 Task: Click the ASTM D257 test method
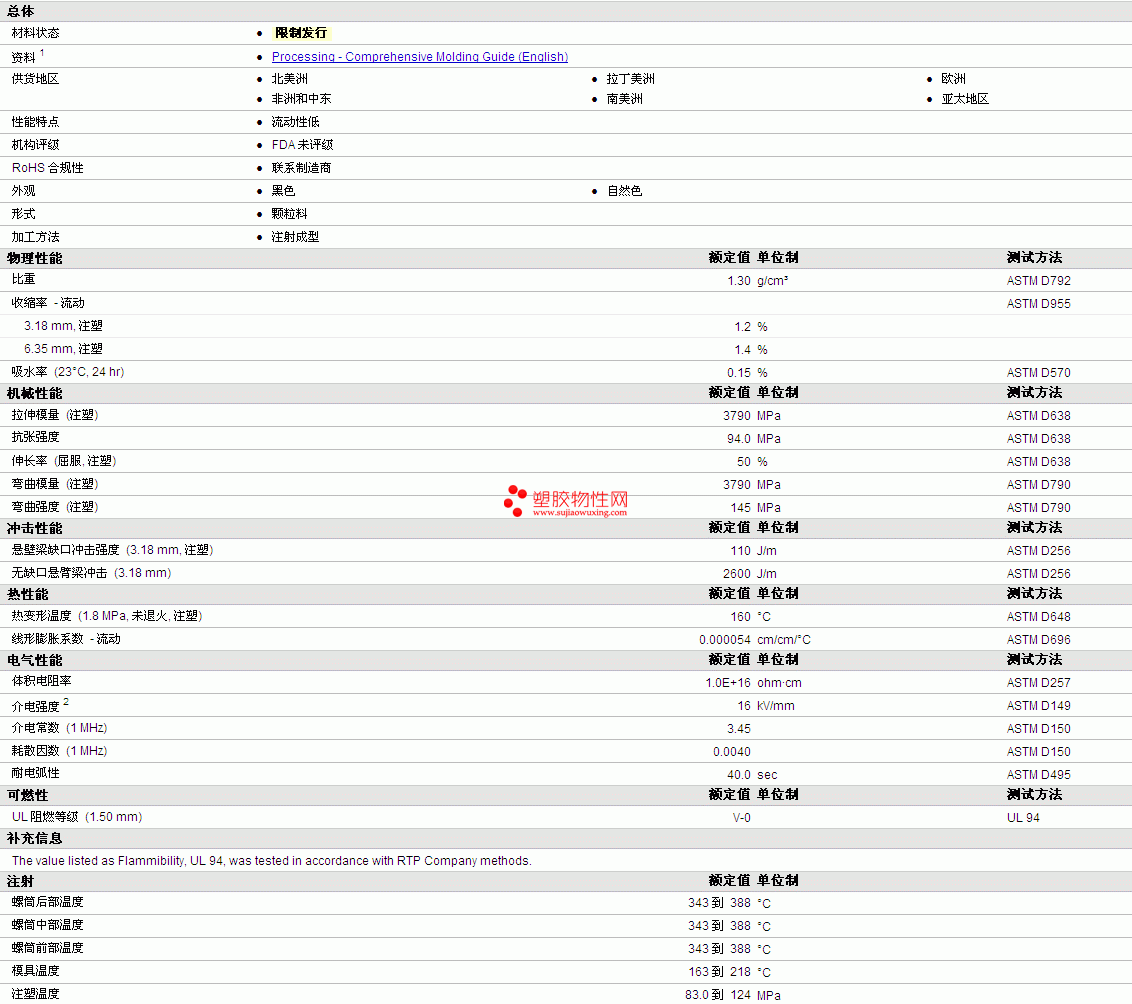1038,683
